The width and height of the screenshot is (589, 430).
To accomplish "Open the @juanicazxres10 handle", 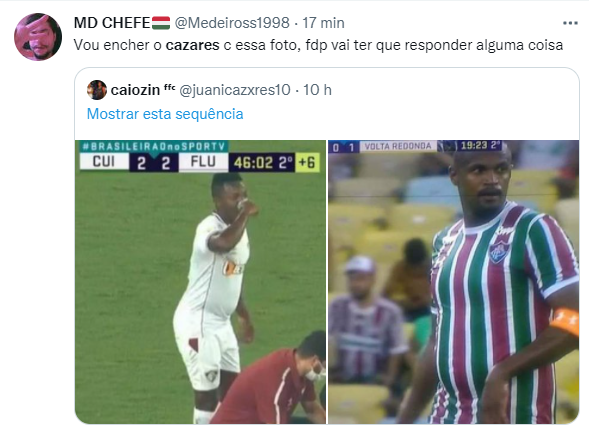I will [235, 90].
